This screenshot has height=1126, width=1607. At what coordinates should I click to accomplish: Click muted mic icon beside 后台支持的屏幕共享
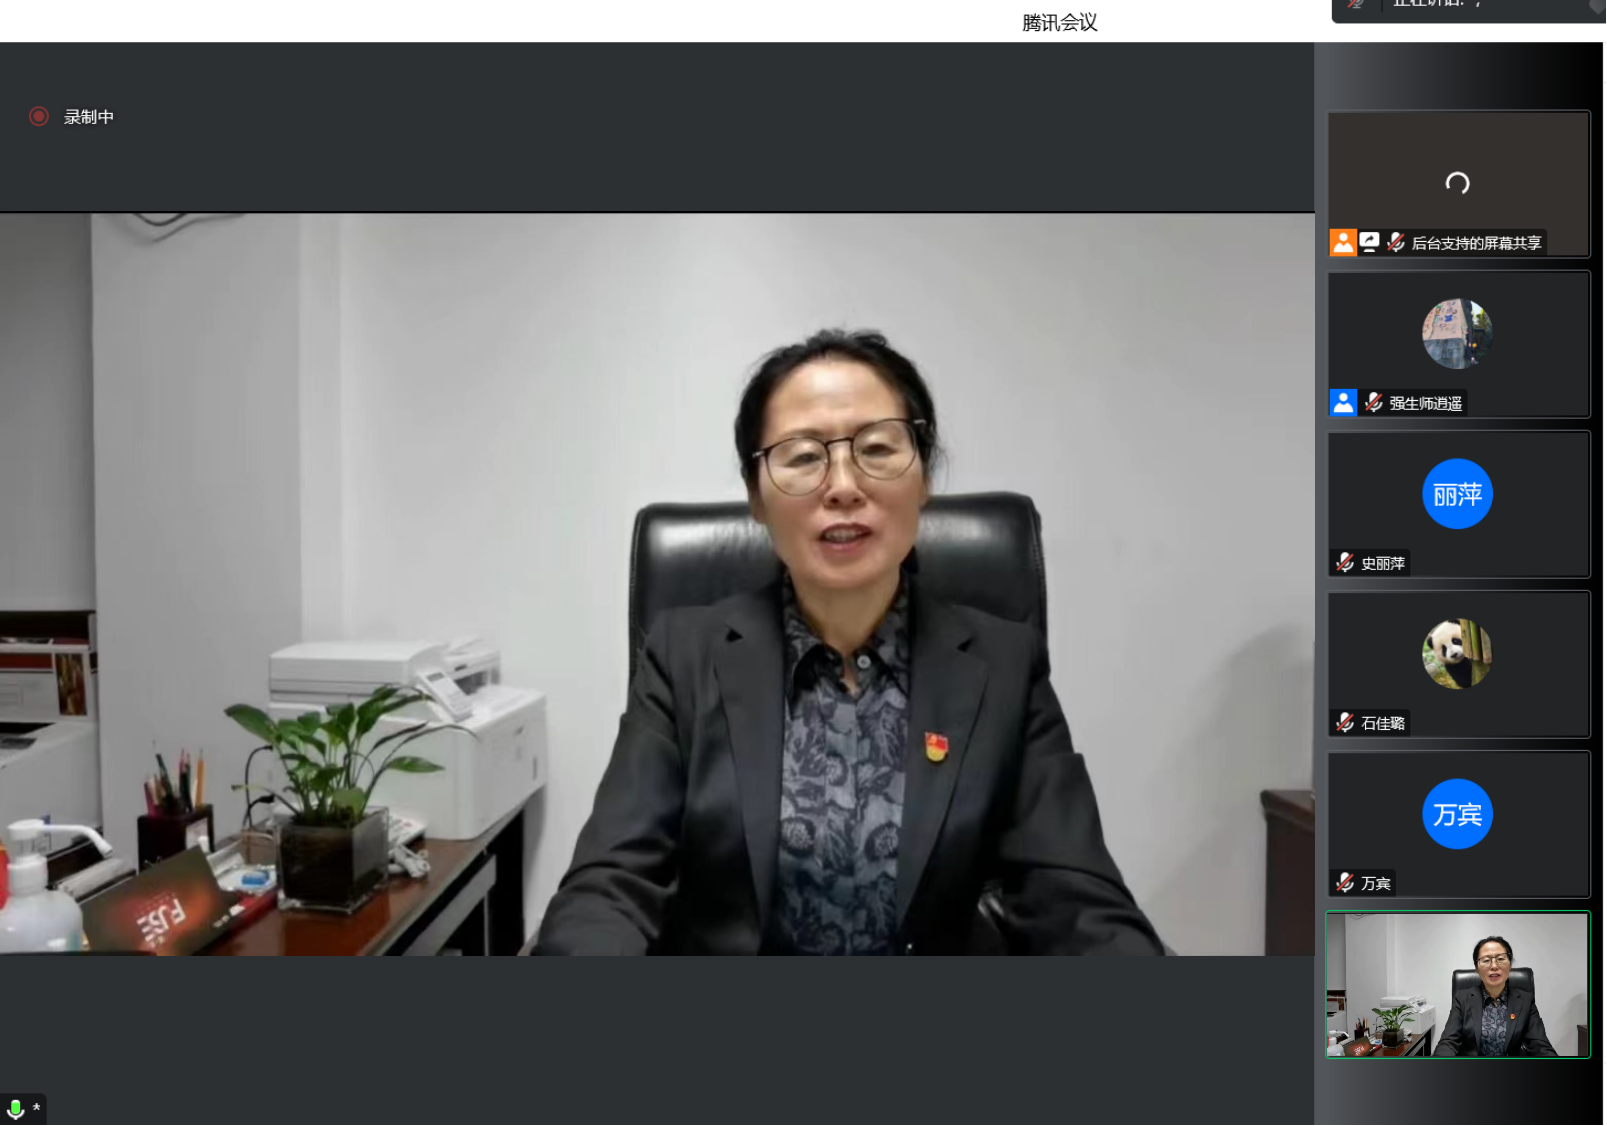click(x=1396, y=242)
